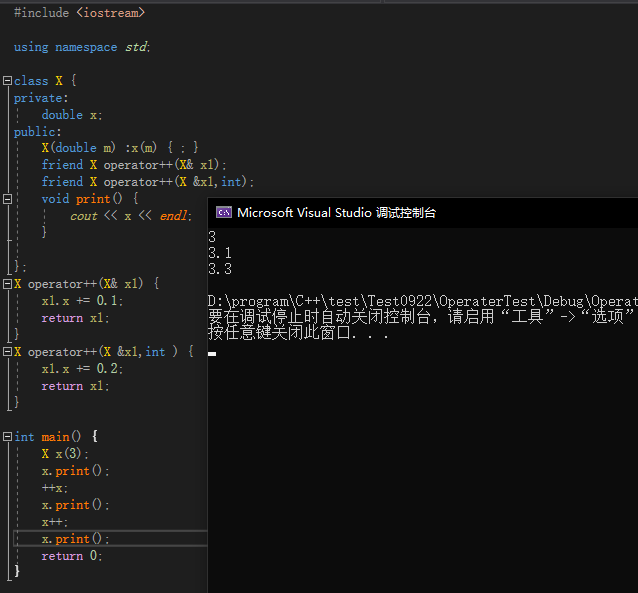Click the debug console window icon
638x593 pixels.
tap(224, 212)
